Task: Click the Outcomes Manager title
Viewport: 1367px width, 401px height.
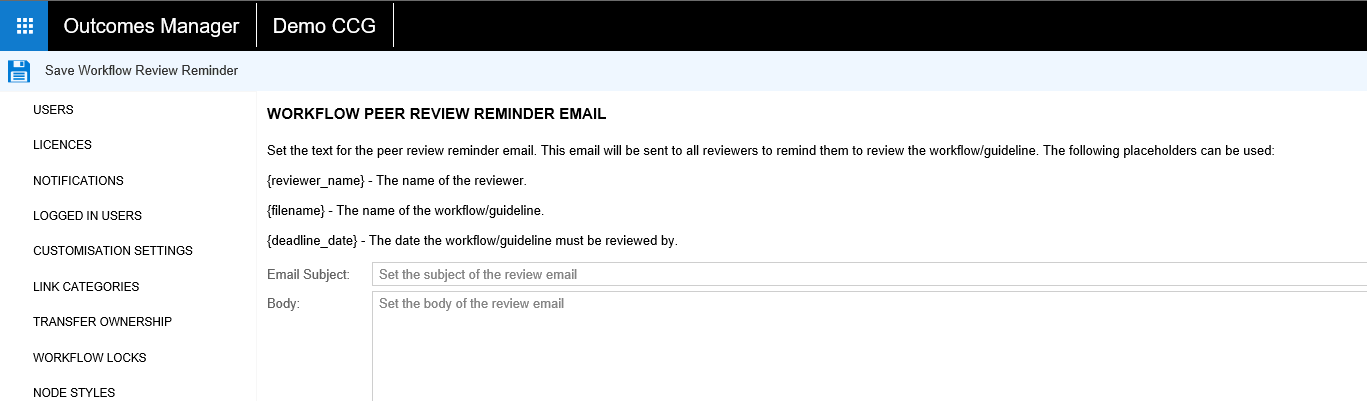Action: tap(151, 26)
